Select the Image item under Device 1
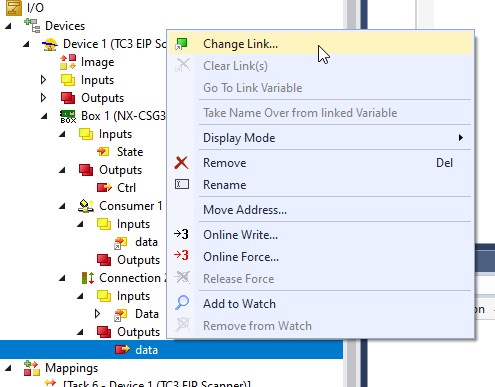Image resolution: width=495 pixels, height=387 pixels. tap(97, 62)
